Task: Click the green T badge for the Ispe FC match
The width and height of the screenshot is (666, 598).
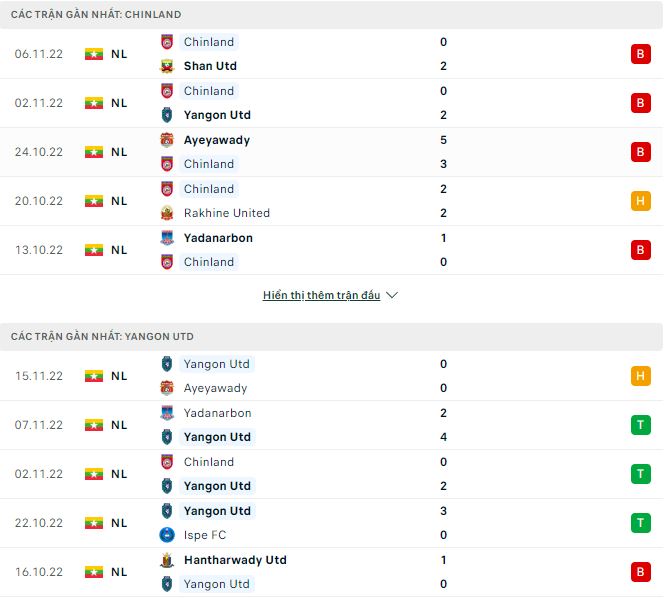Action: (x=641, y=523)
